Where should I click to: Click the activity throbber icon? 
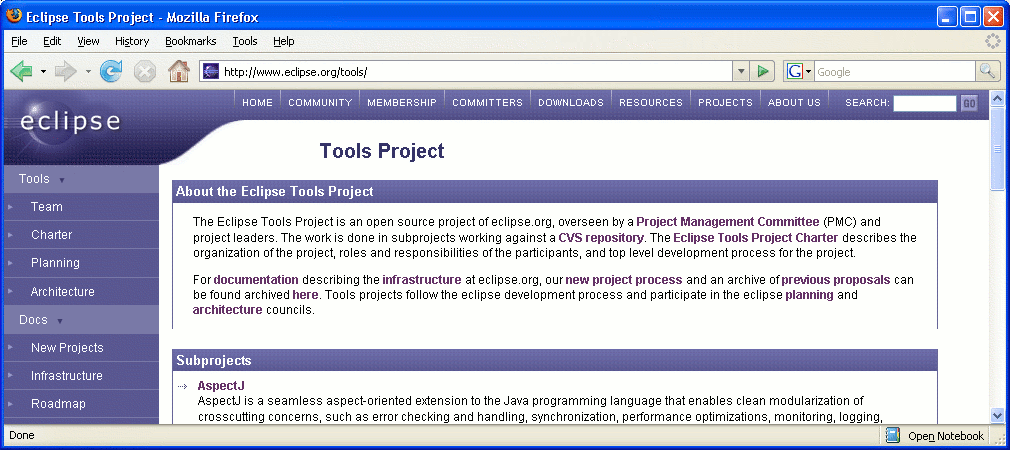pos(993,41)
